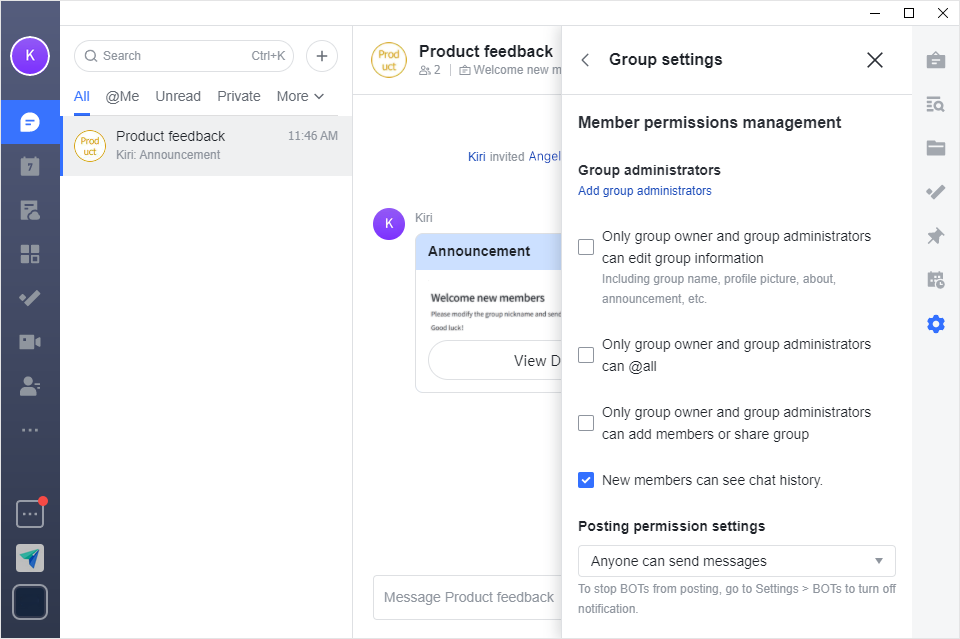Image resolution: width=960 pixels, height=639 pixels.
Task: Open the workbench grid icon
Action: [x=30, y=254]
